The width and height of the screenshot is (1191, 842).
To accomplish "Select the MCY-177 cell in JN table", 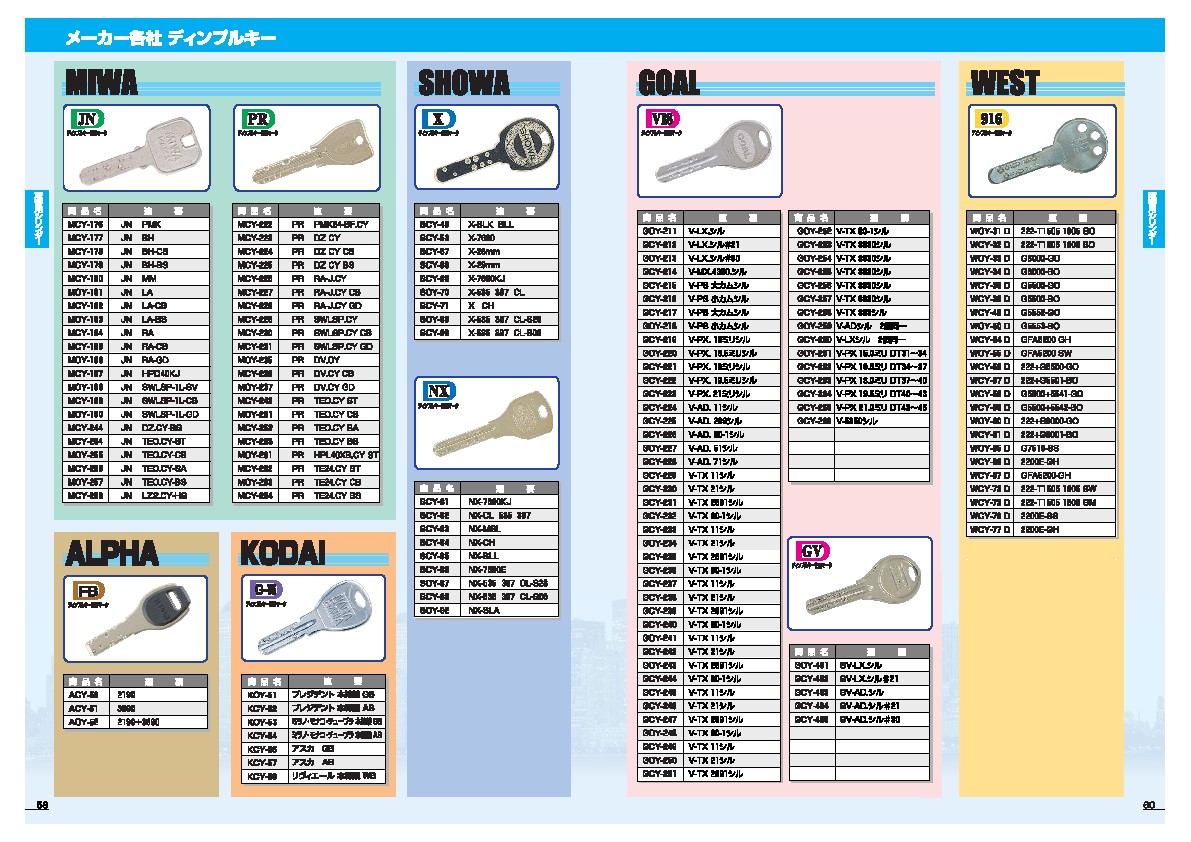I will click(x=86, y=238).
